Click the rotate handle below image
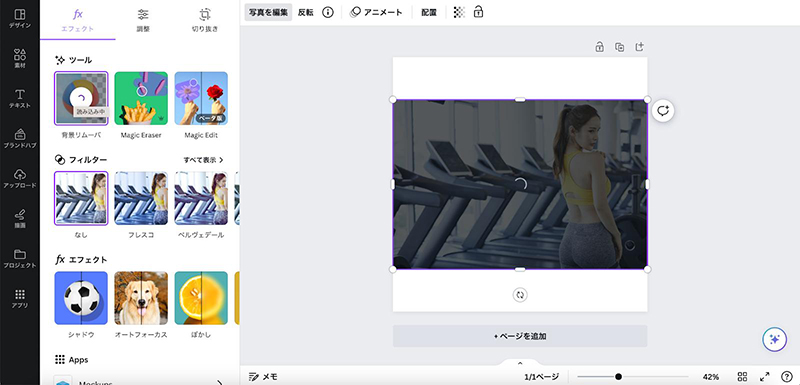This screenshot has width=800, height=385. click(x=520, y=295)
